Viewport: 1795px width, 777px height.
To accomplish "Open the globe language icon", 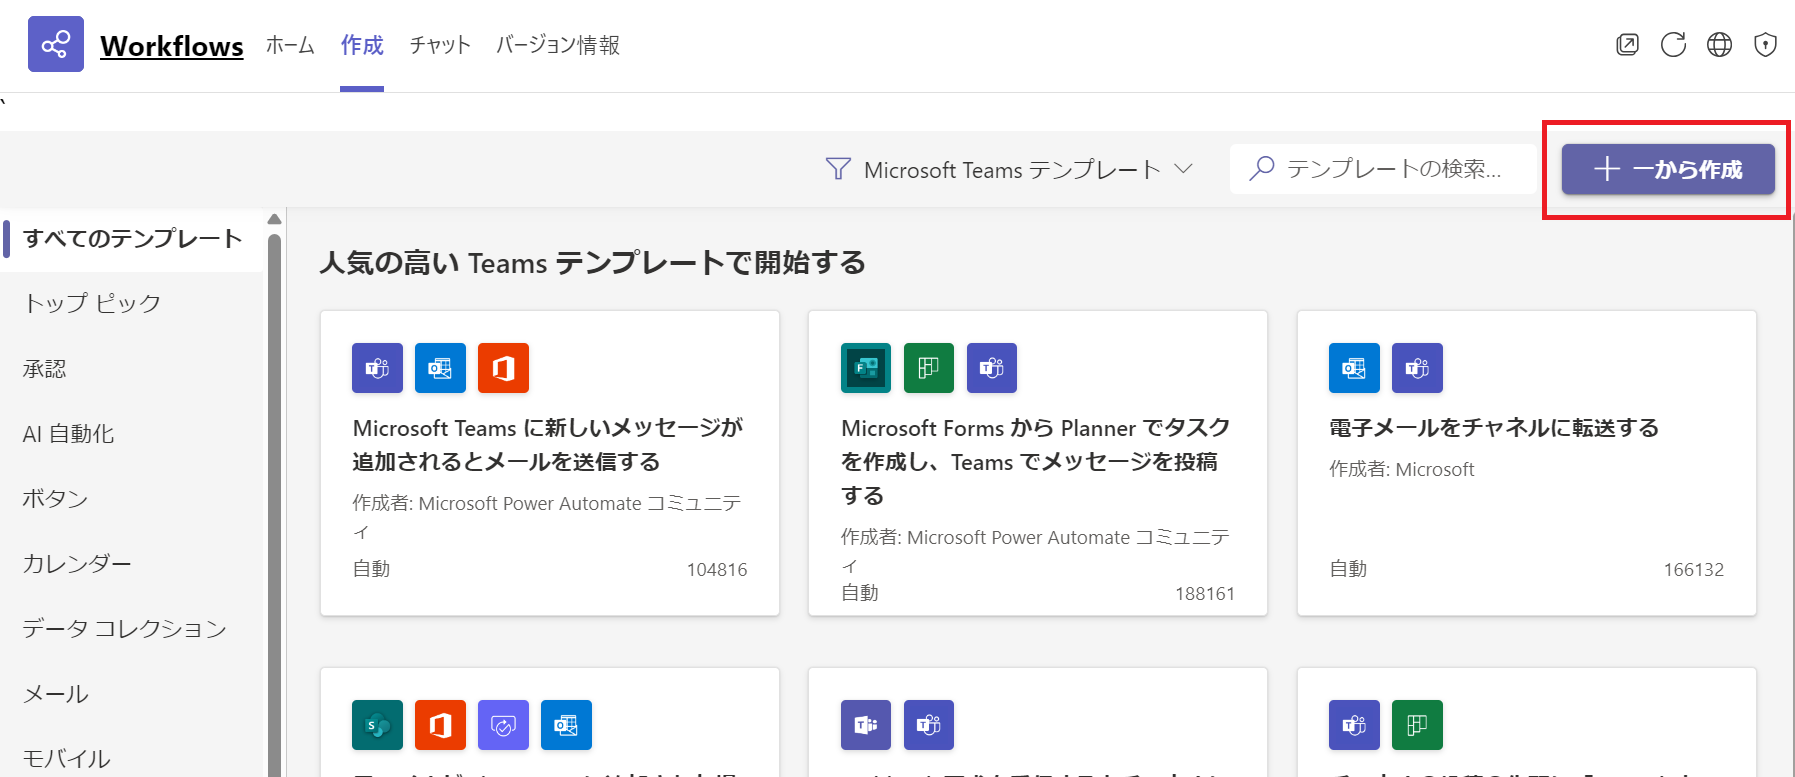I will [x=1719, y=44].
